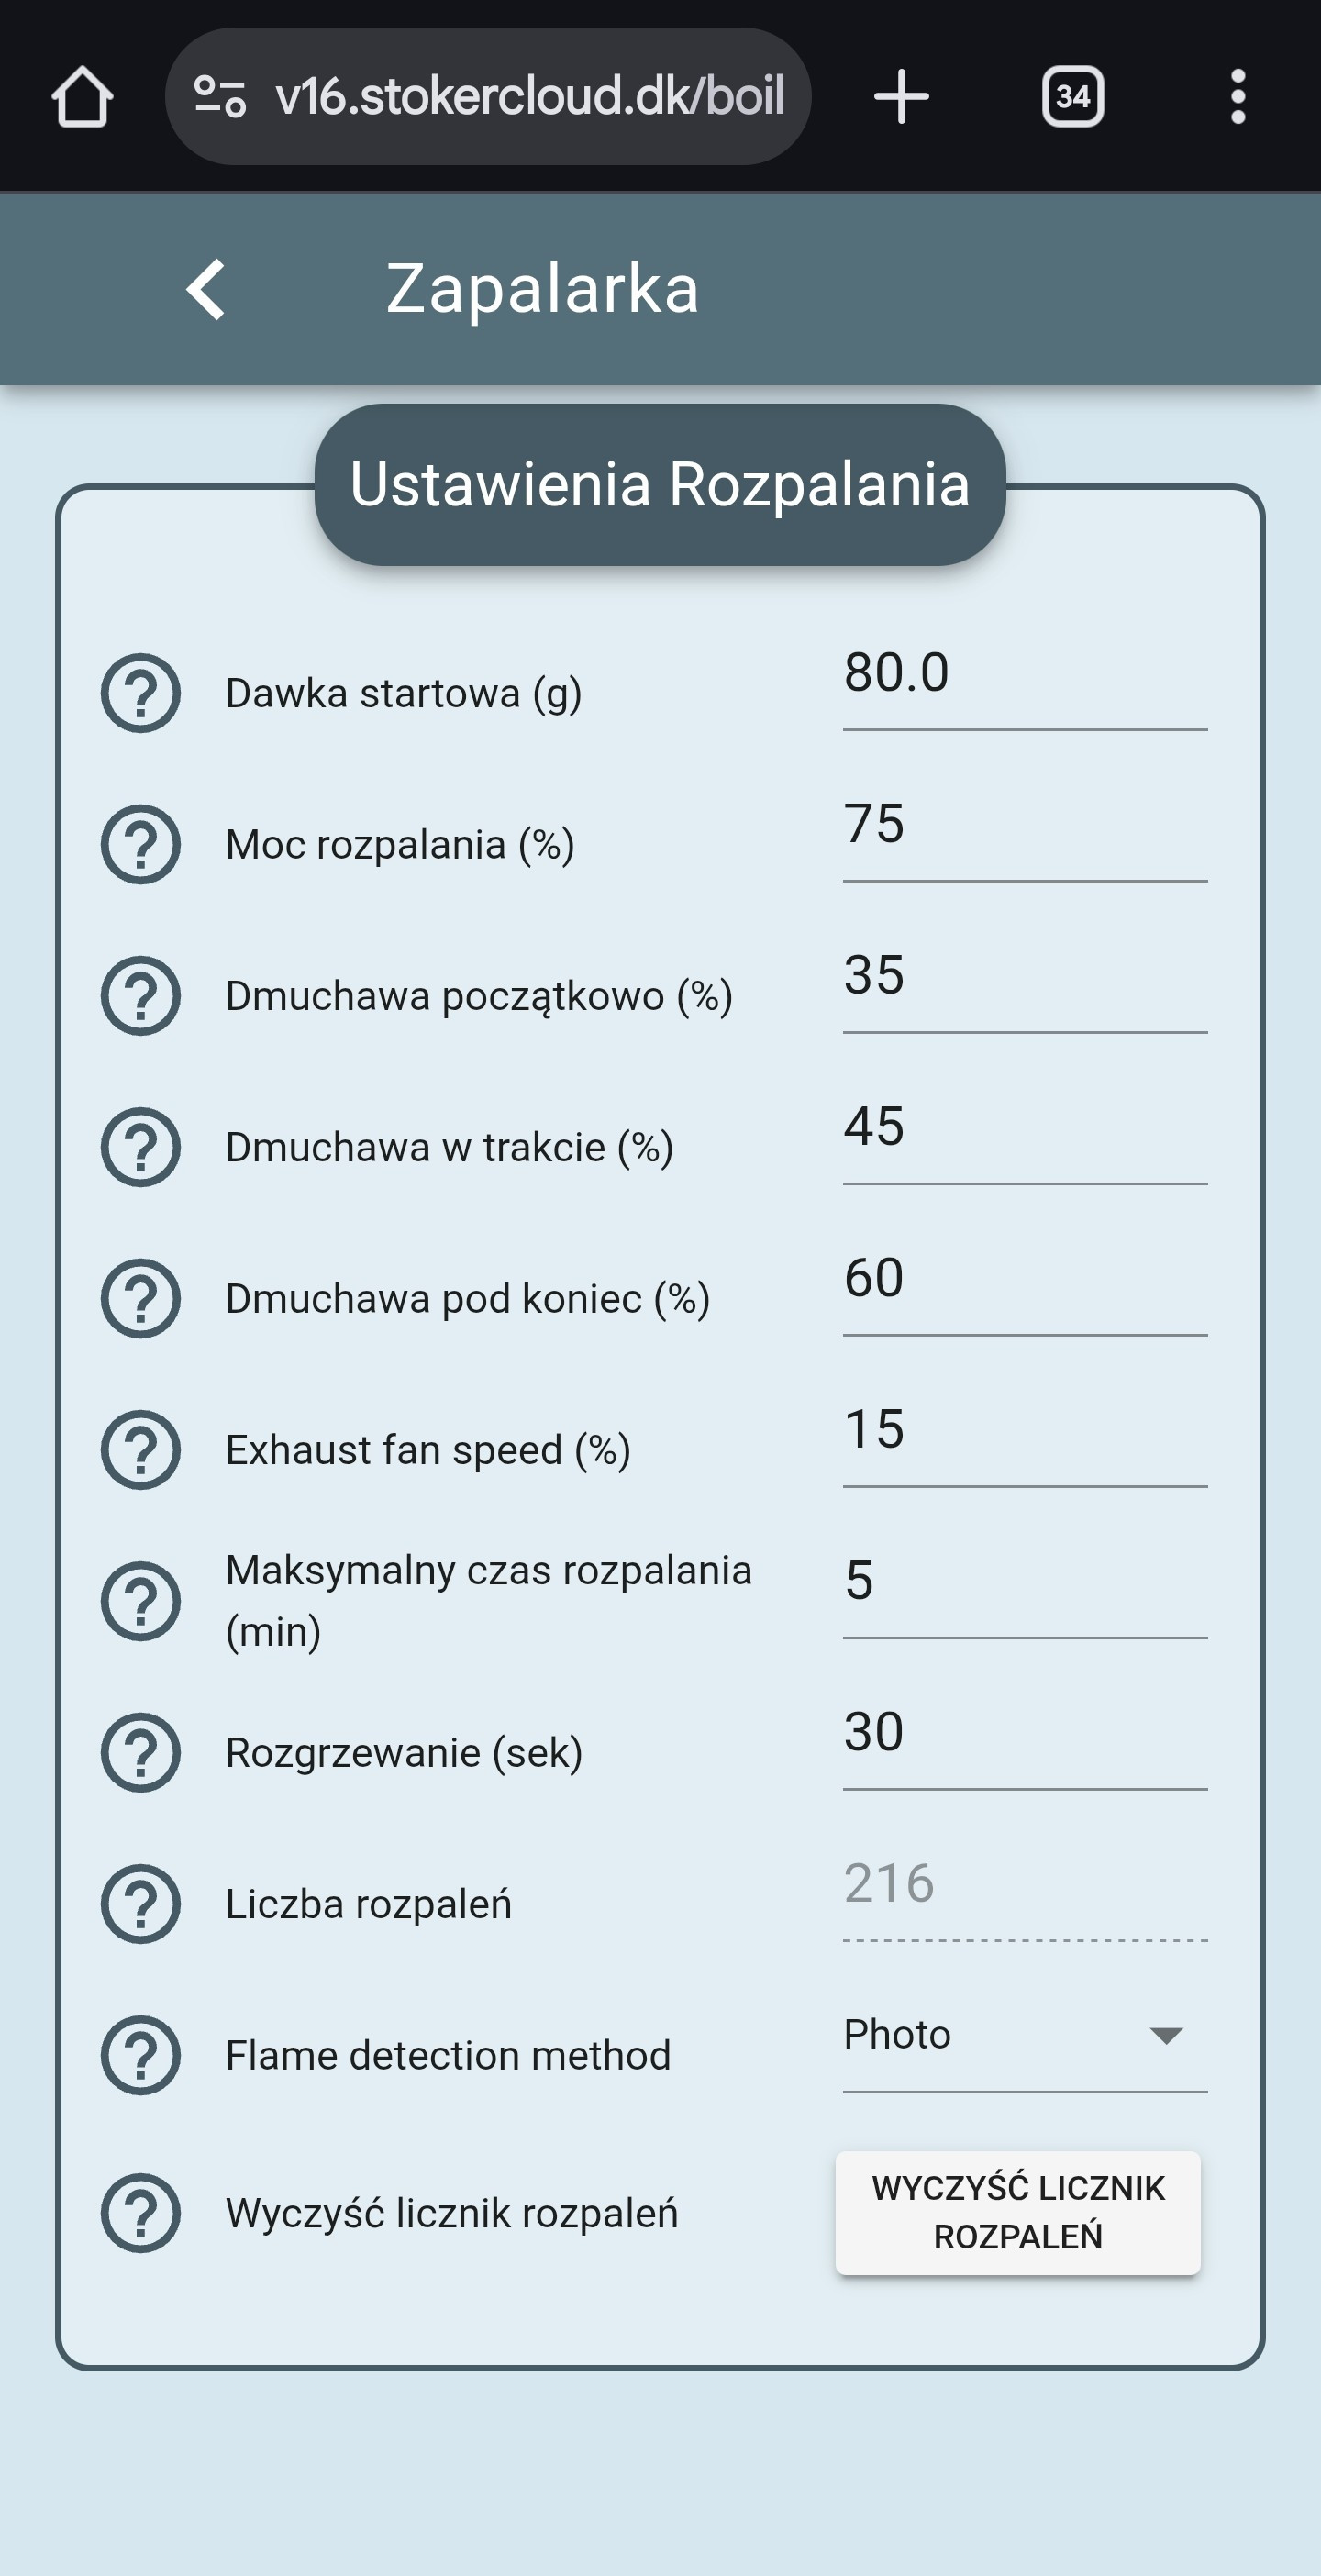
Task: Show the 34 open tabs switcher
Action: pyautogui.click(x=1072, y=97)
